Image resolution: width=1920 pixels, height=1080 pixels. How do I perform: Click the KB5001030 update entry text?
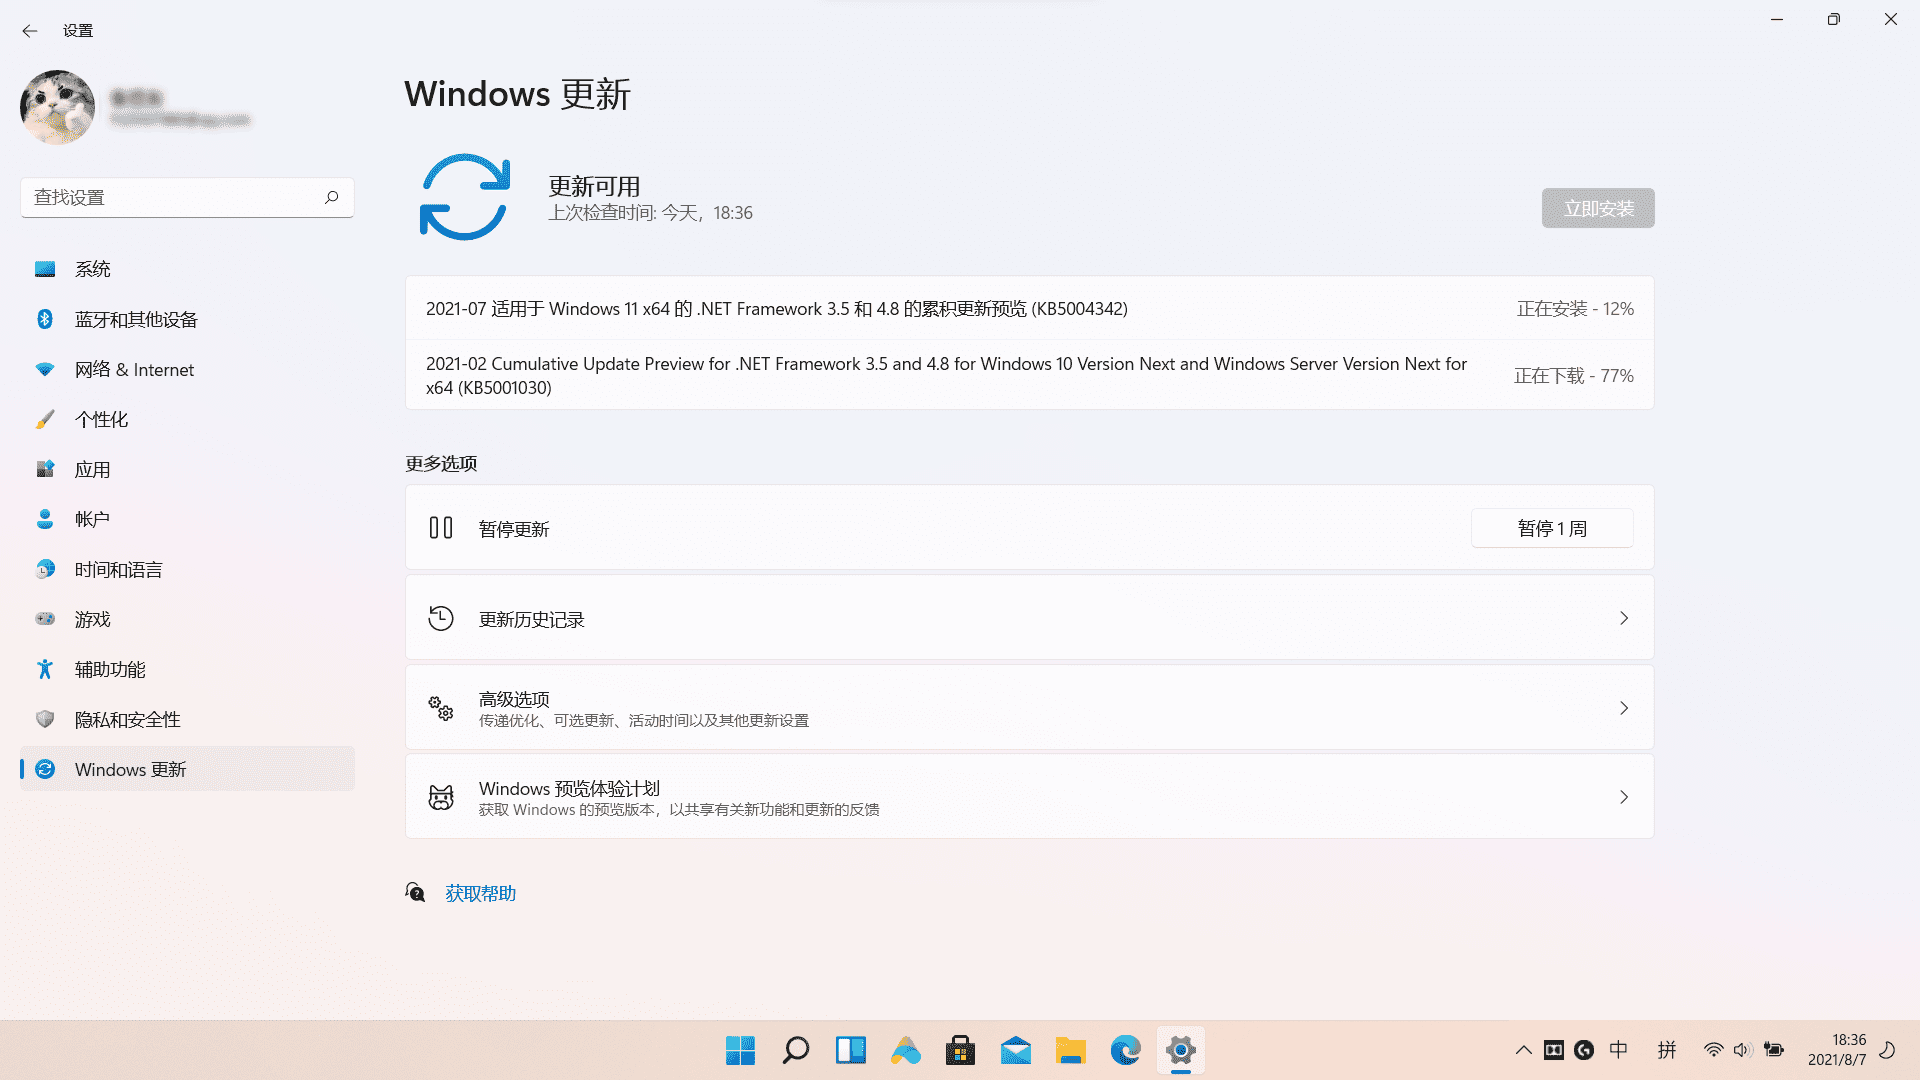[946, 376]
